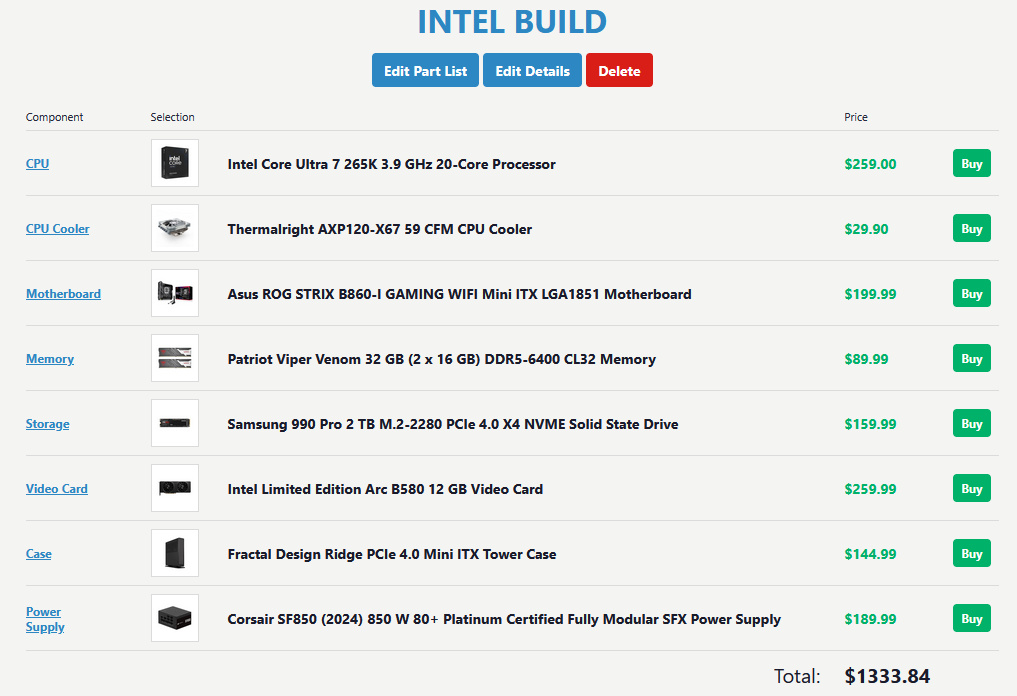This screenshot has width=1017, height=696.
Task: Click the Intel Arc B580 video card thumbnail
Action: (175, 488)
